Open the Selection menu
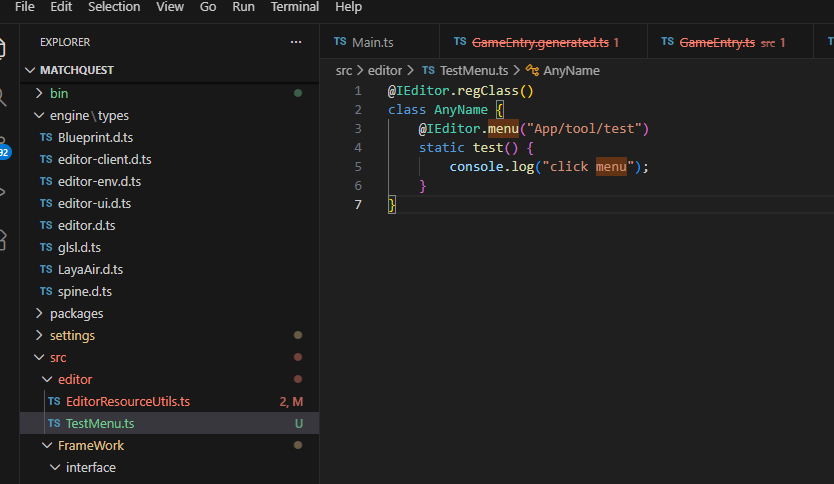The width and height of the screenshot is (834, 484). tap(114, 7)
